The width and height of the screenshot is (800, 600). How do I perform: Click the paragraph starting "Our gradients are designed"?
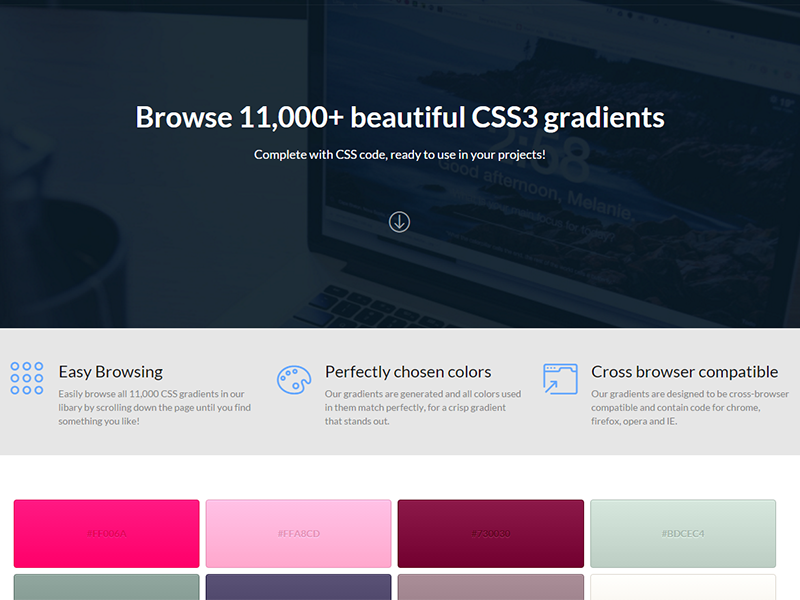pos(690,407)
